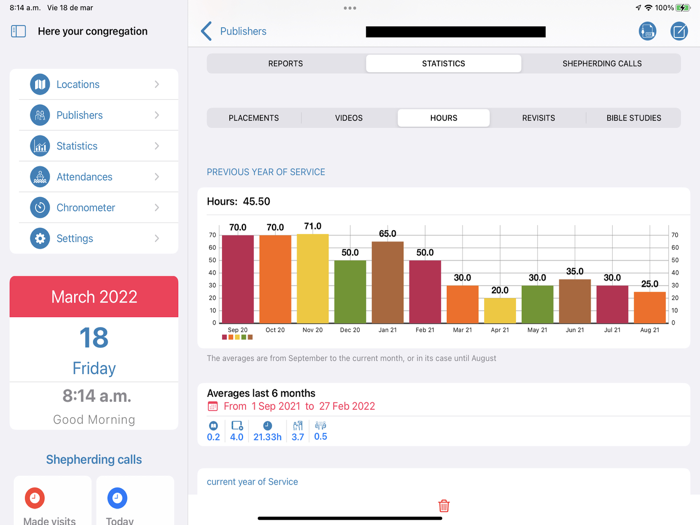The width and height of the screenshot is (700, 525).
Task: Click the videos average icon
Action: point(237,426)
